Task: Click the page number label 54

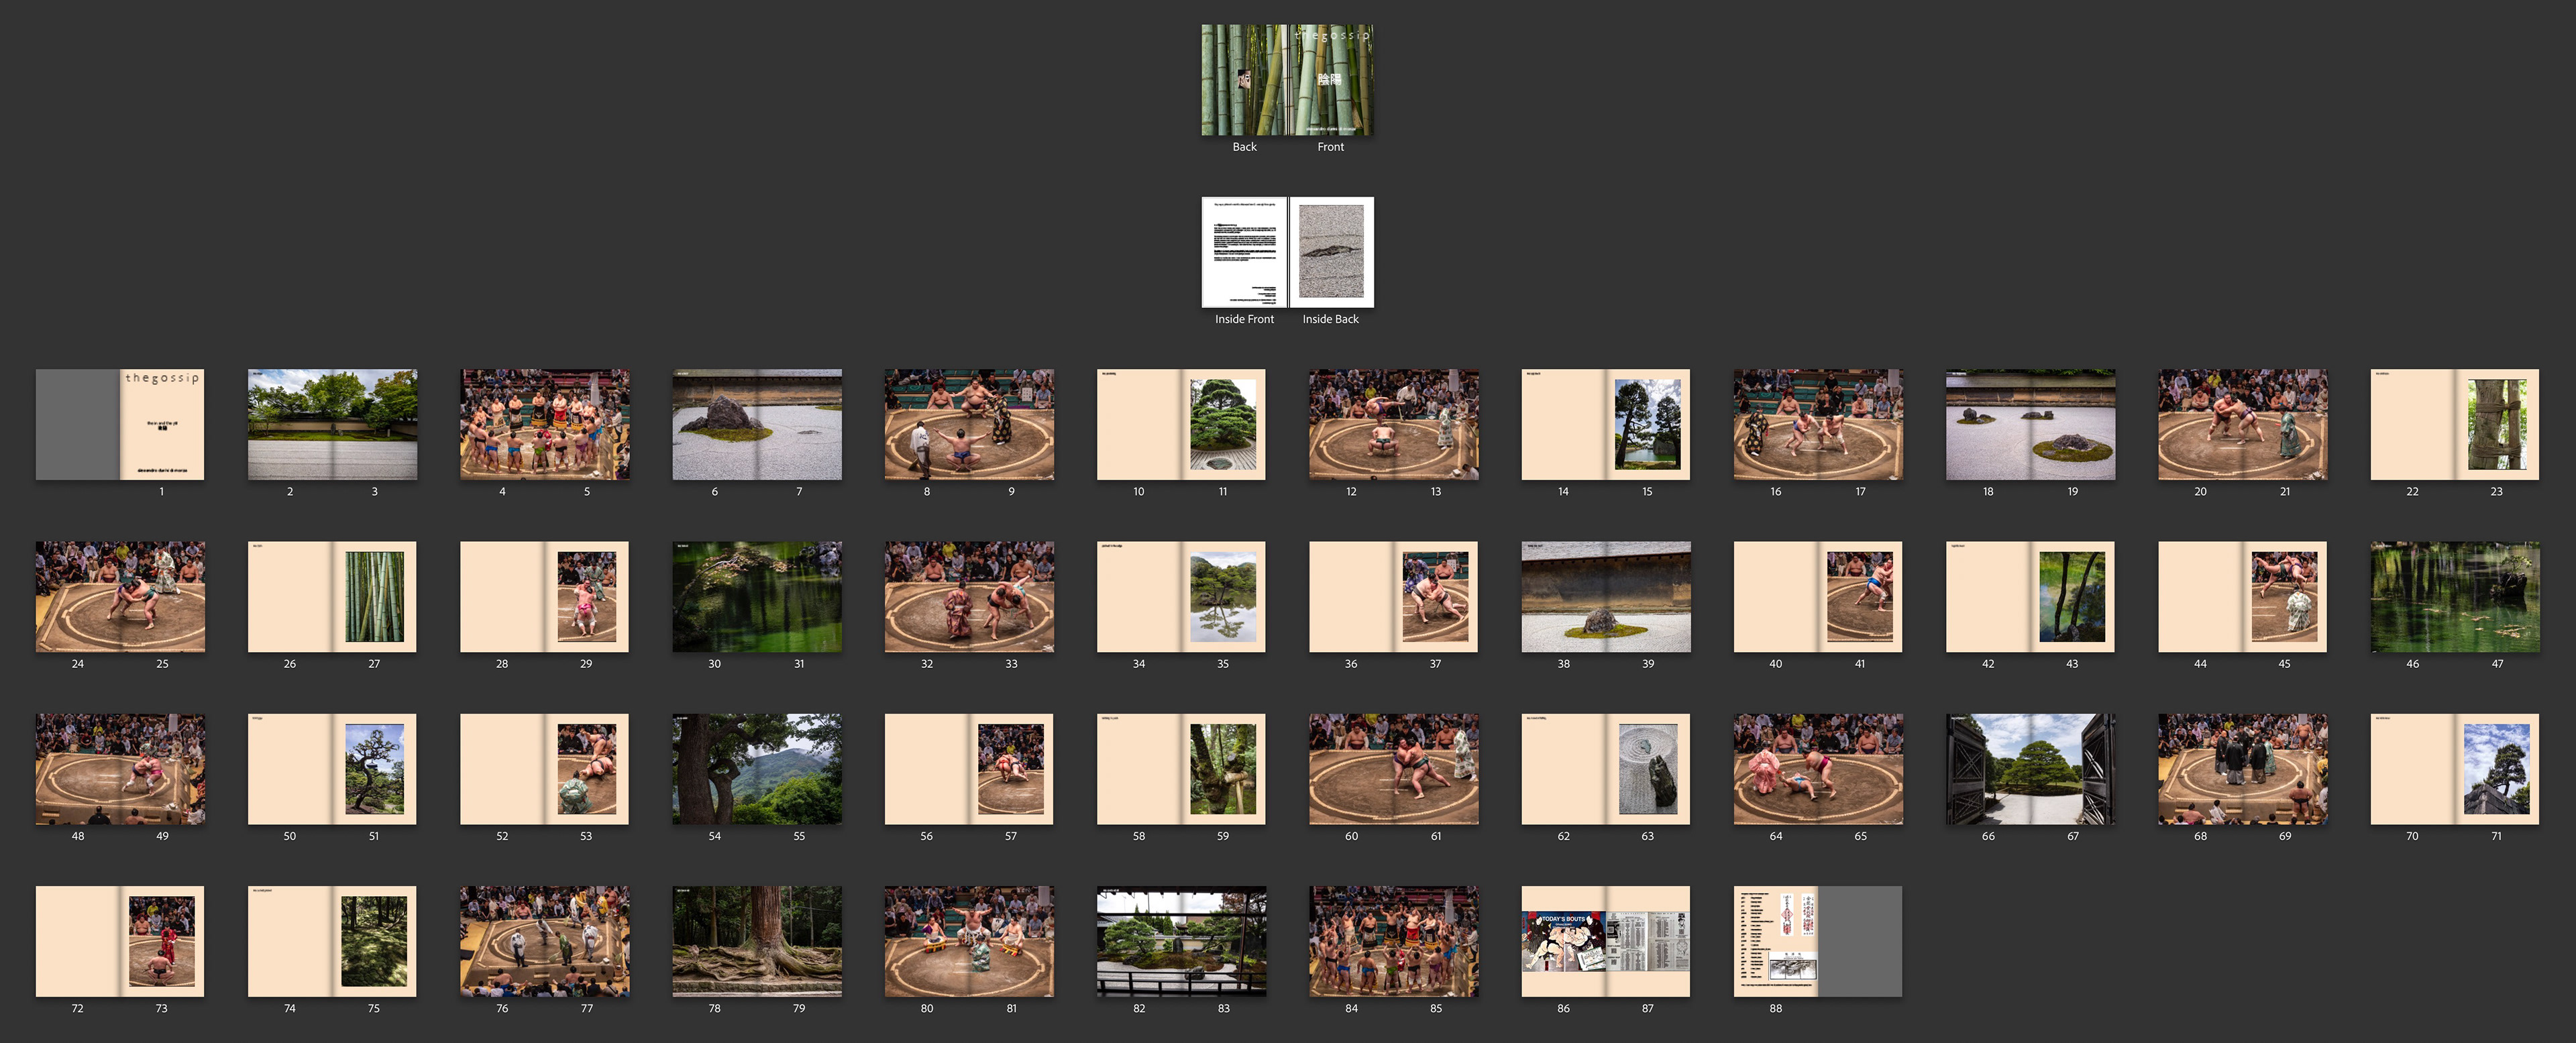Action: point(714,836)
